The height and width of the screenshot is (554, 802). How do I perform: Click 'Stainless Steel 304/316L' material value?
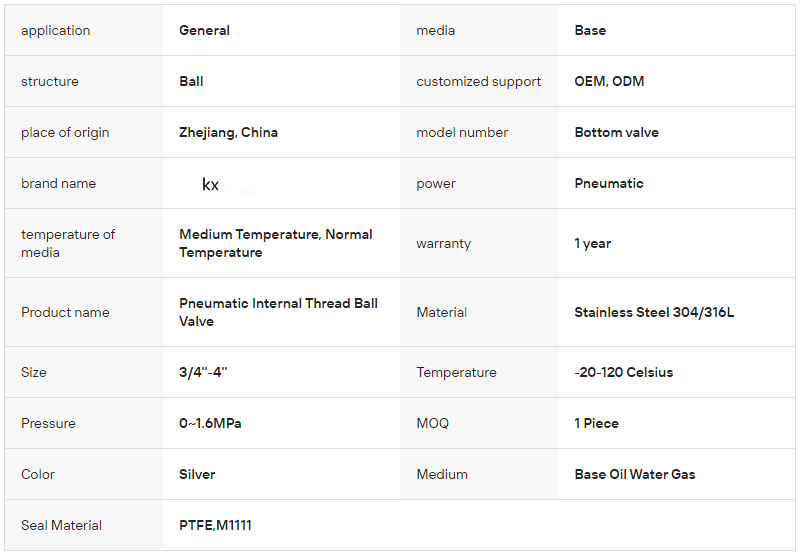pyautogui.click(x=654, y=313)
